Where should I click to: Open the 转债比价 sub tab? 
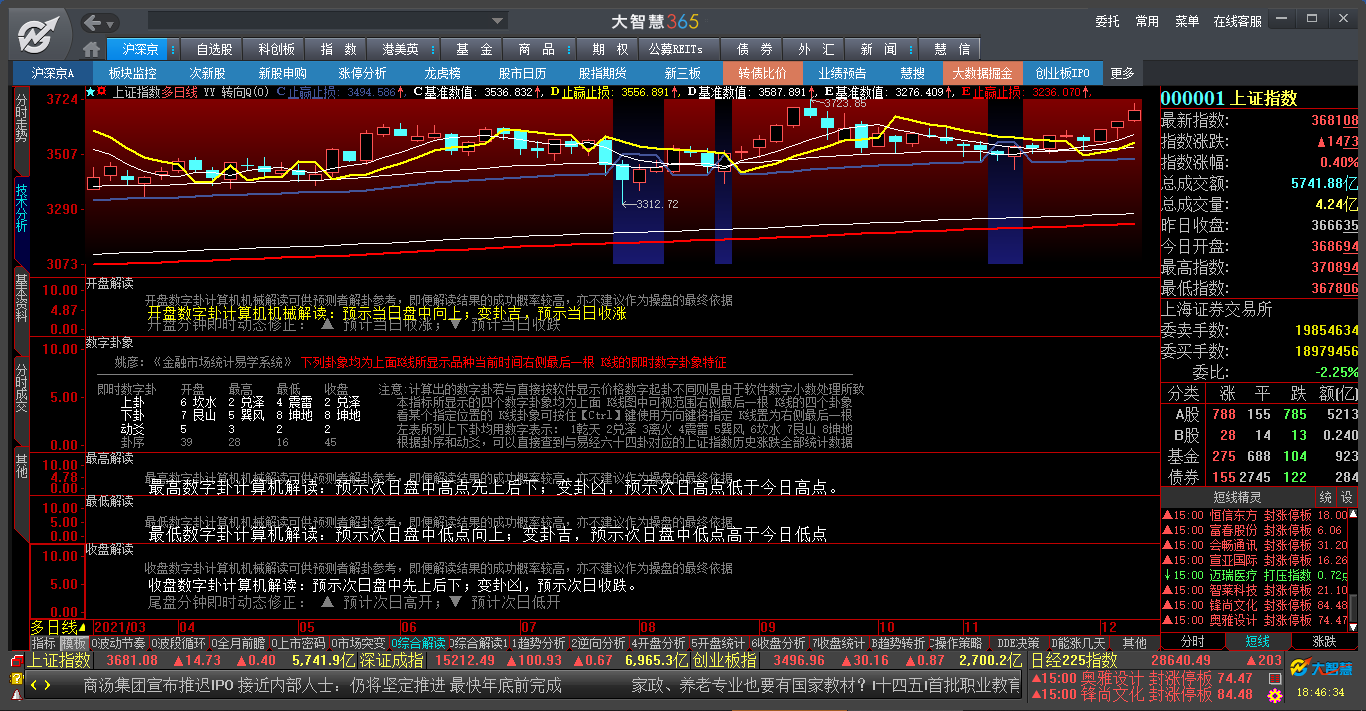pos(763,73)
